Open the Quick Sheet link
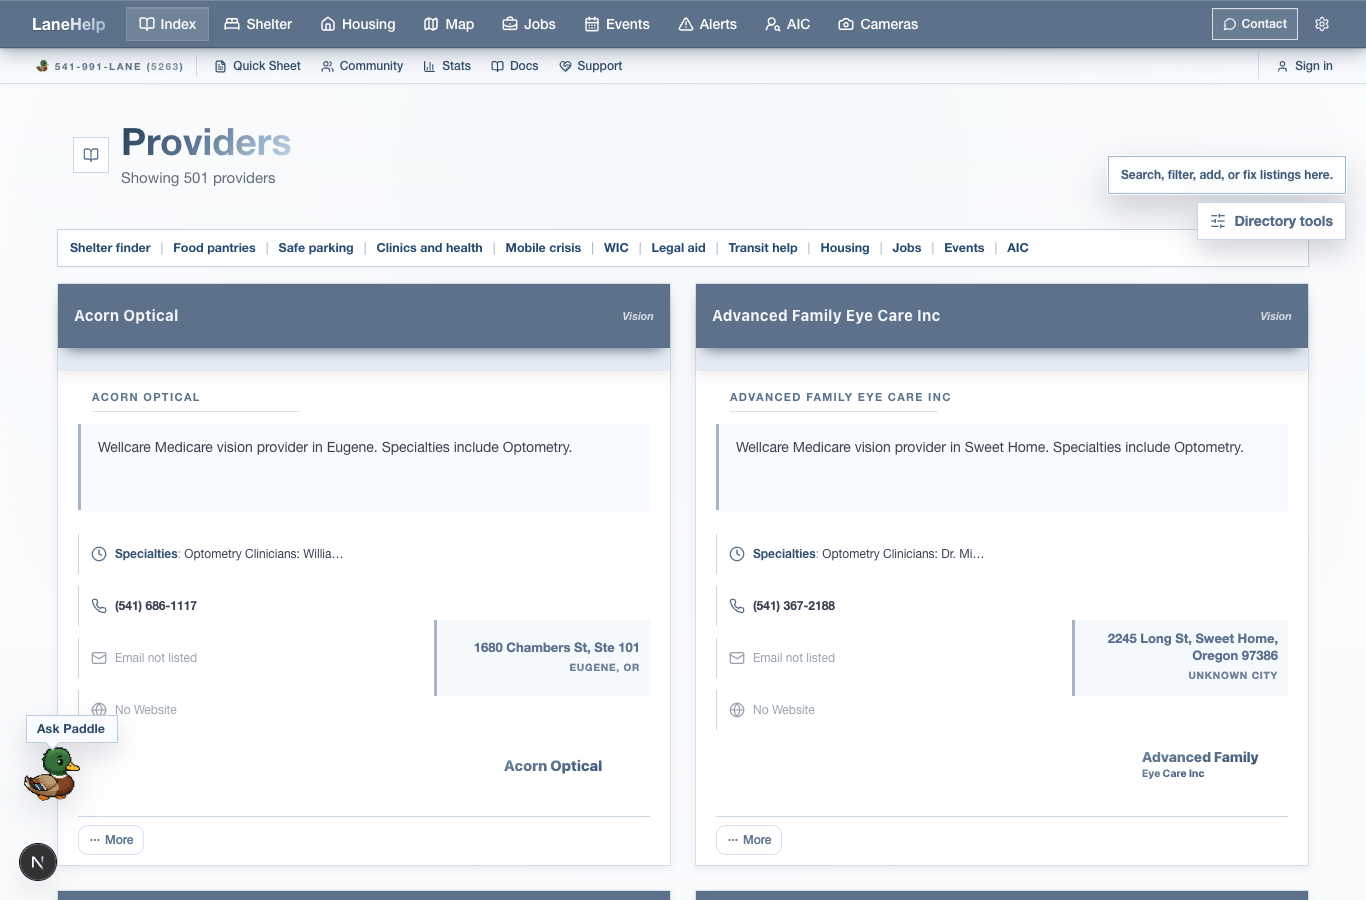 coord(258,66)
